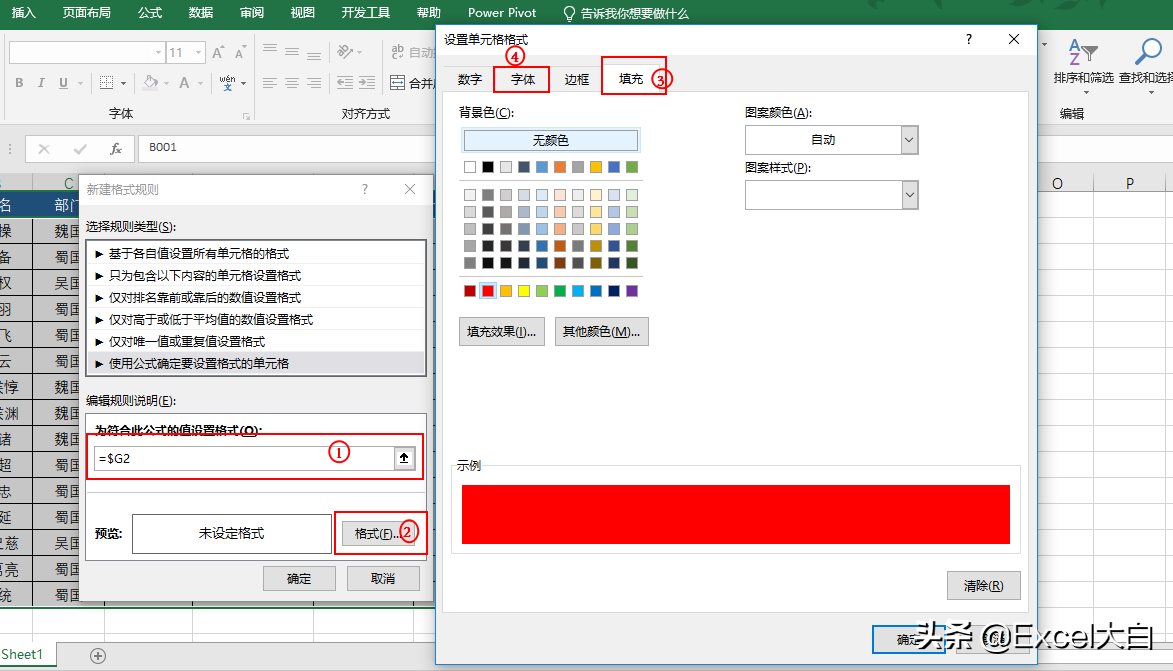Pick the yellow standard color swatch

click(x=524, y=291)
